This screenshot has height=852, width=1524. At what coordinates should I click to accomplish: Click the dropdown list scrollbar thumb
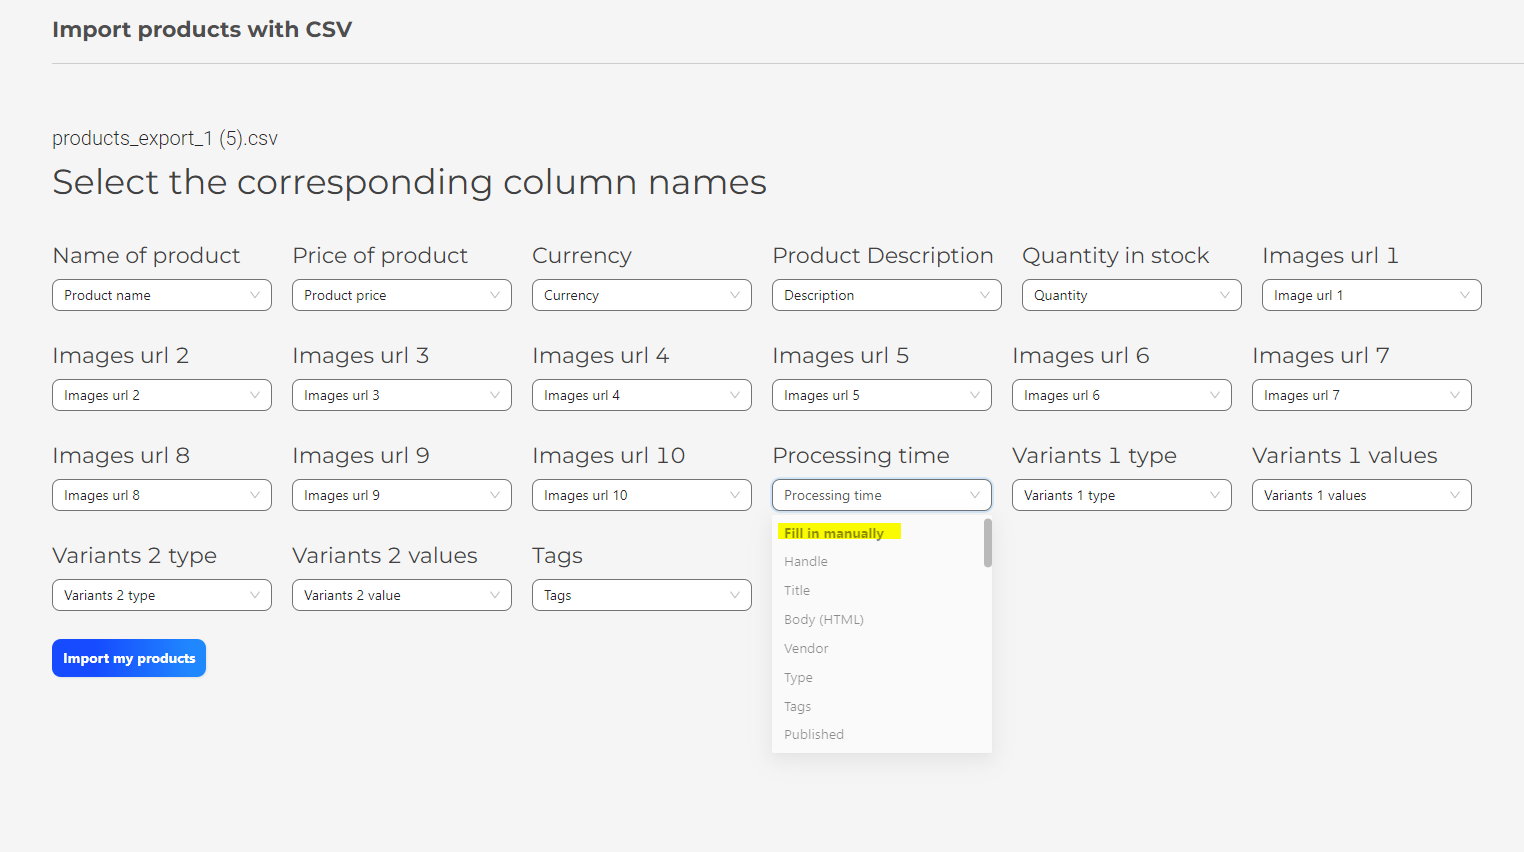tap(988, 543)
